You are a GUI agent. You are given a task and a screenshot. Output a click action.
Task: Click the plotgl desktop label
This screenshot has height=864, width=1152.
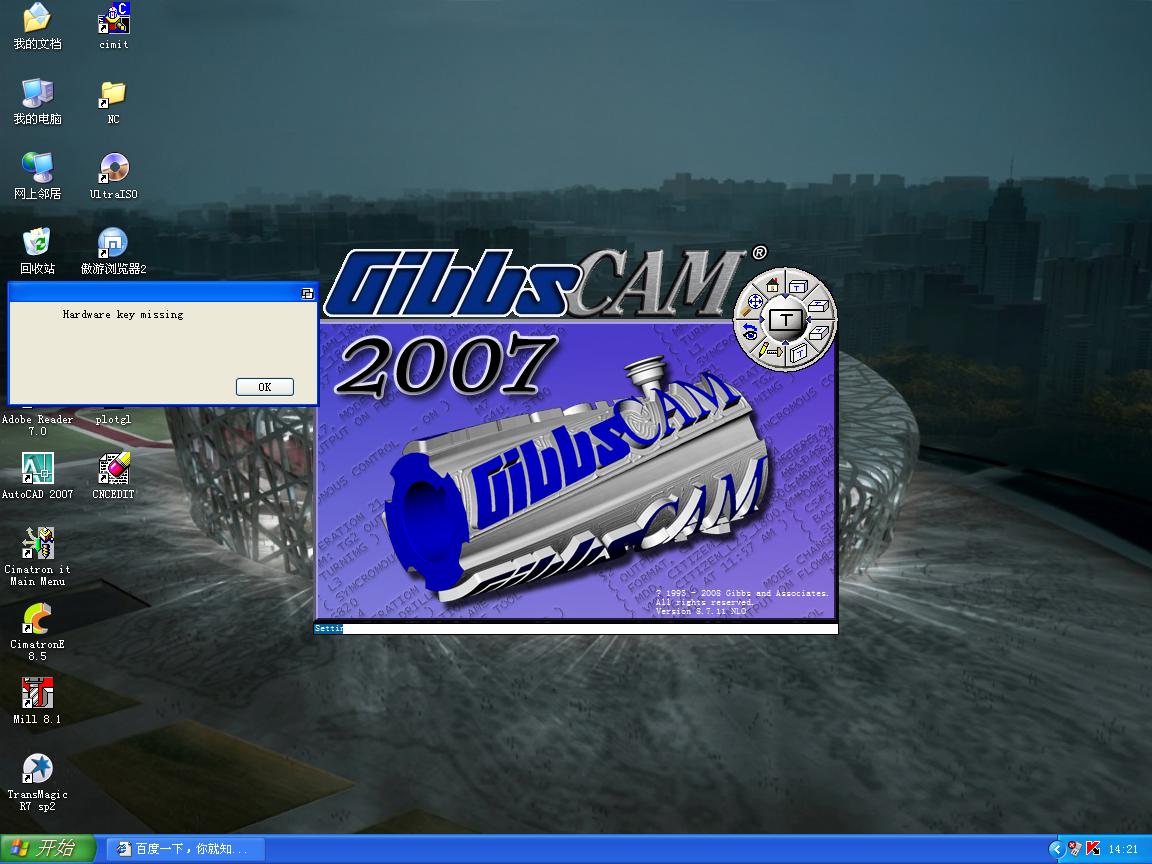[113, 420]
